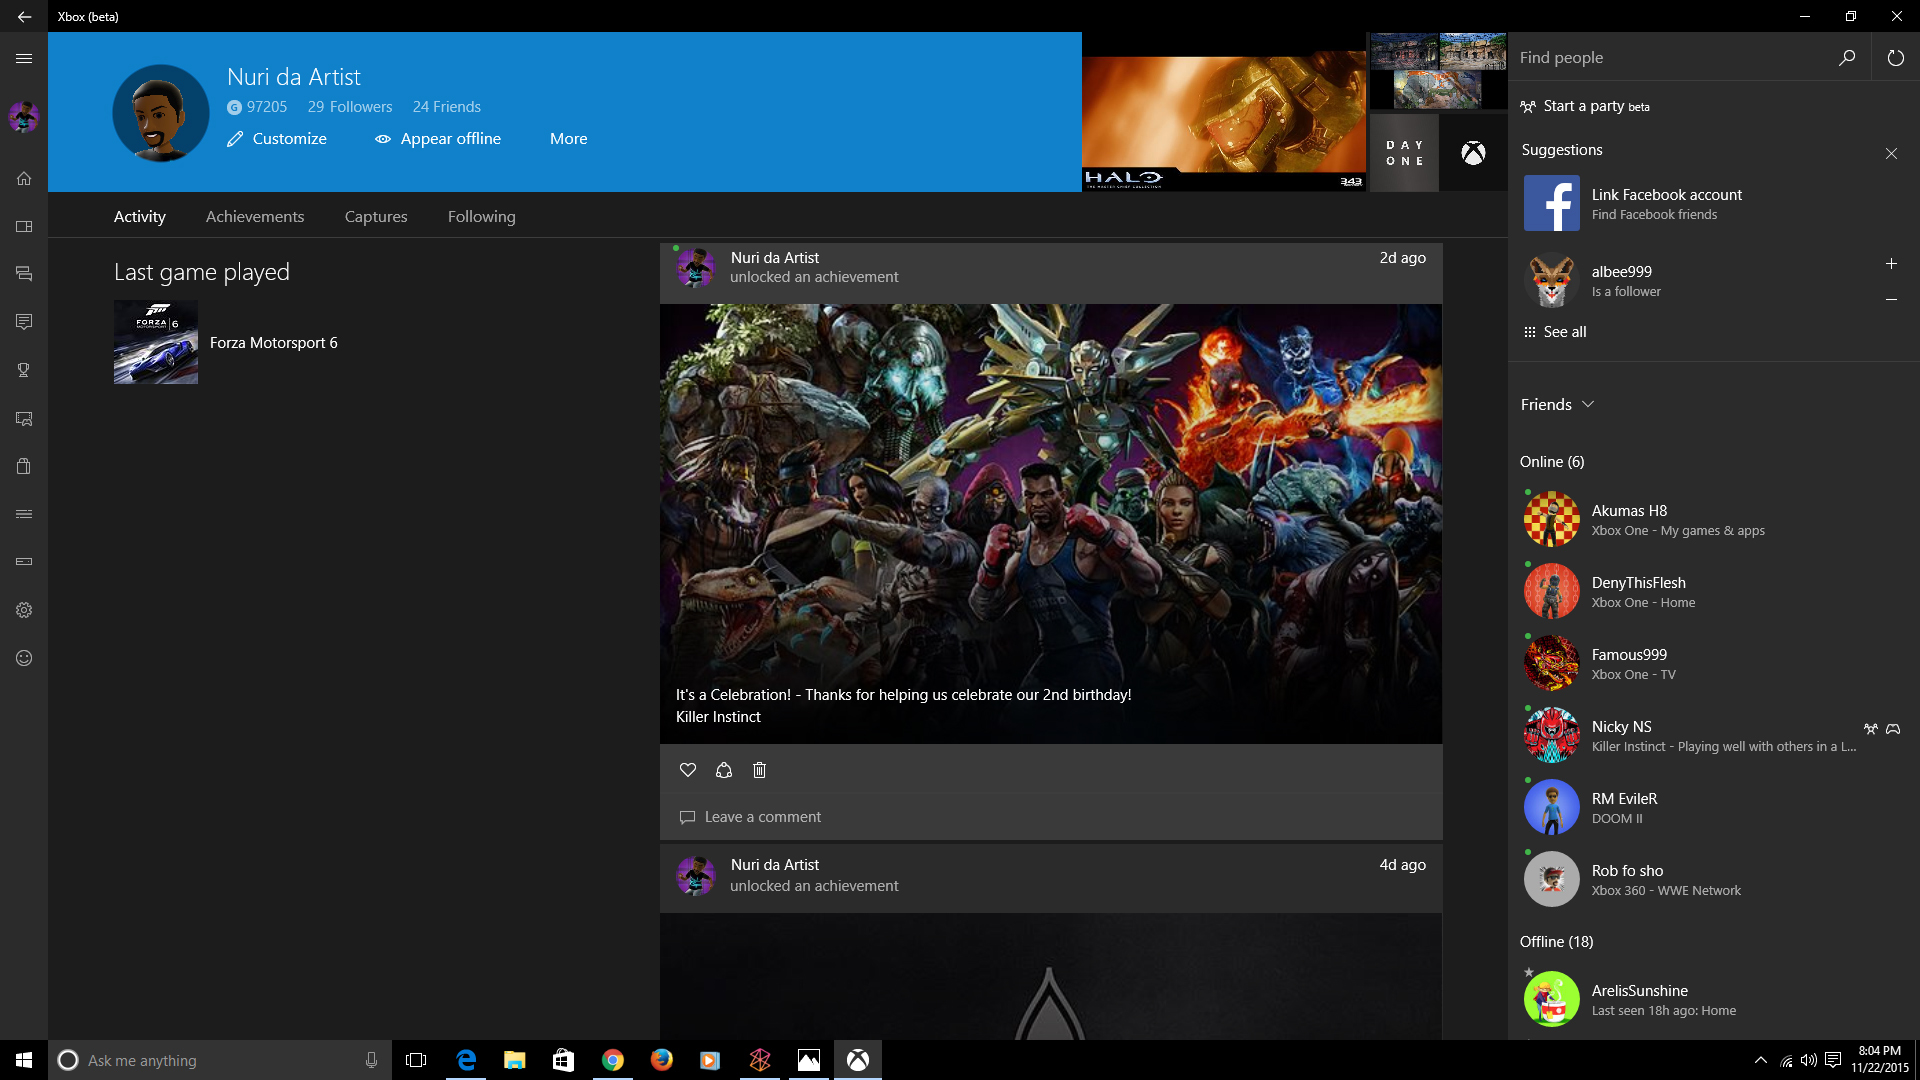Click the DAY ONE showcase tile
This screenshot has width=1920, height=1080.
click(1404, 153)
